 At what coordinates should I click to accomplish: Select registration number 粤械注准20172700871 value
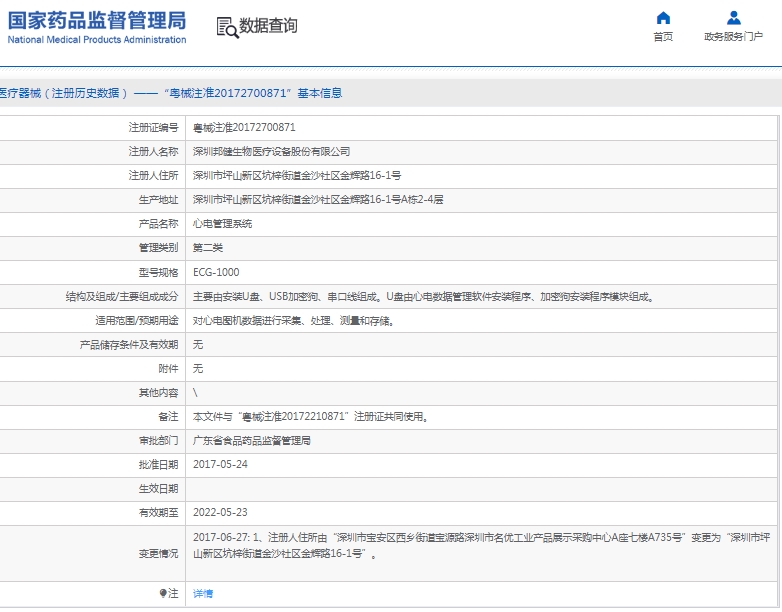[244, 128]
